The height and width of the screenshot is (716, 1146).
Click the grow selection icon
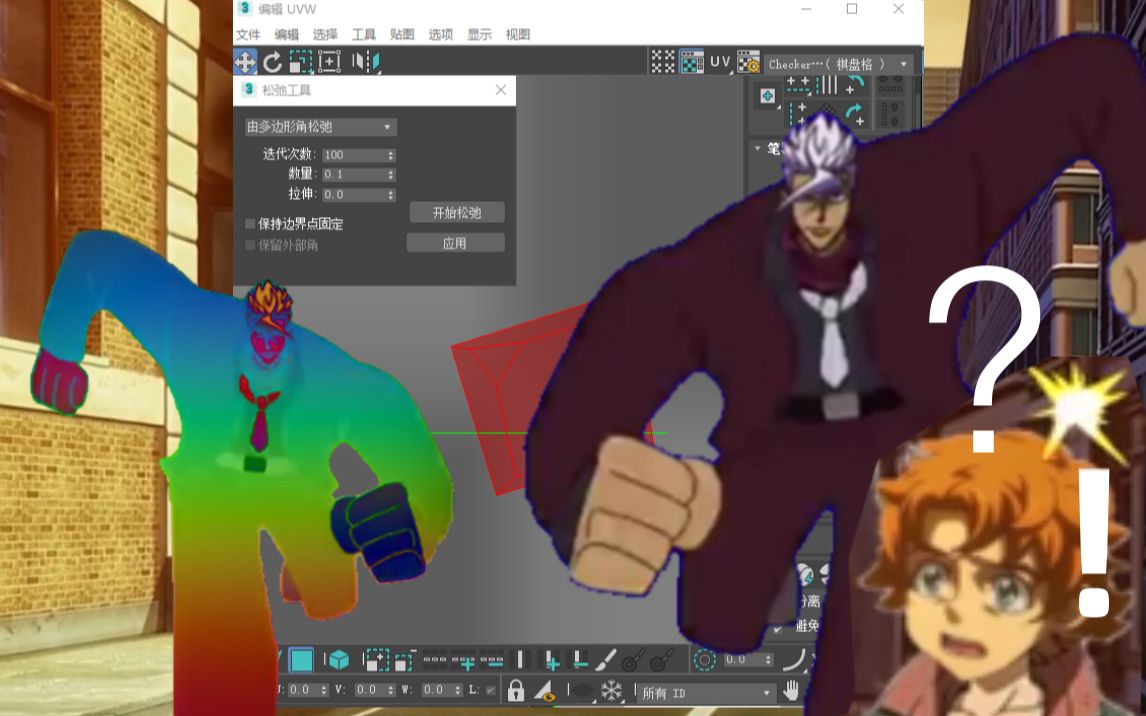click(x=376, y=660)
